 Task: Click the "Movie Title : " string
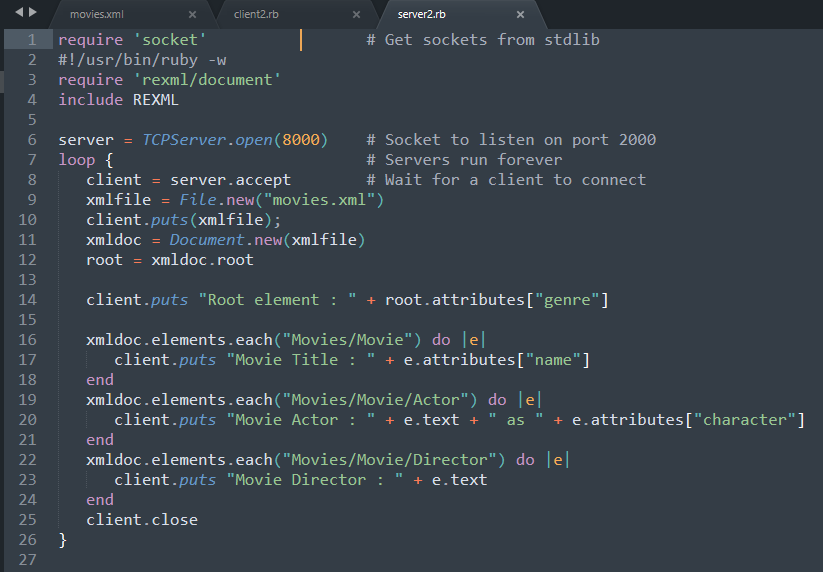point(301,360)
